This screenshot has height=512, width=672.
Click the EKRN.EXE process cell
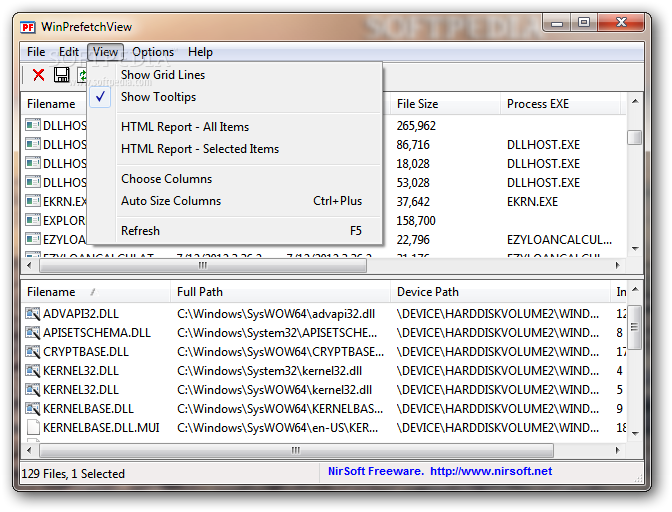[532, 202]
